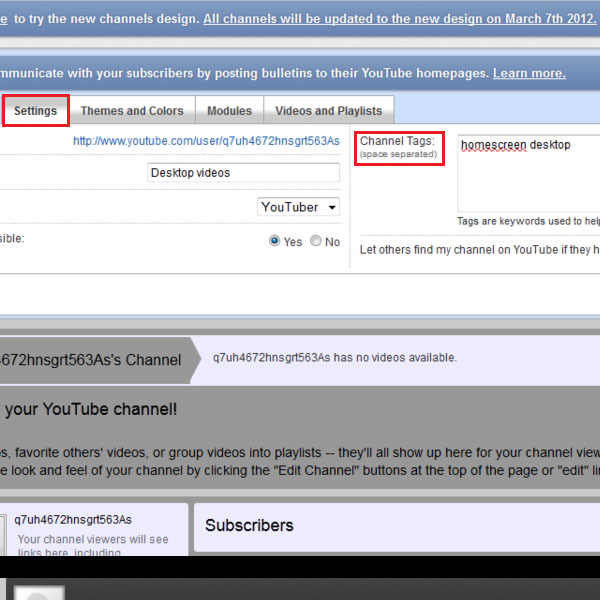Click the Channel Tags label

[398, 141]
